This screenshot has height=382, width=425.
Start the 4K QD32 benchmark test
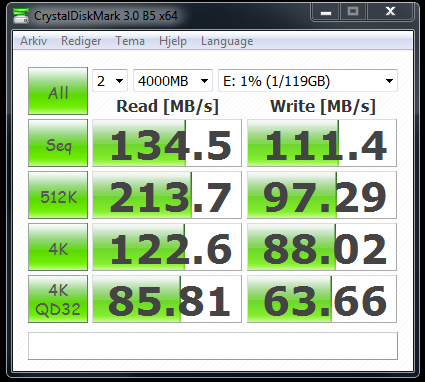58,299
